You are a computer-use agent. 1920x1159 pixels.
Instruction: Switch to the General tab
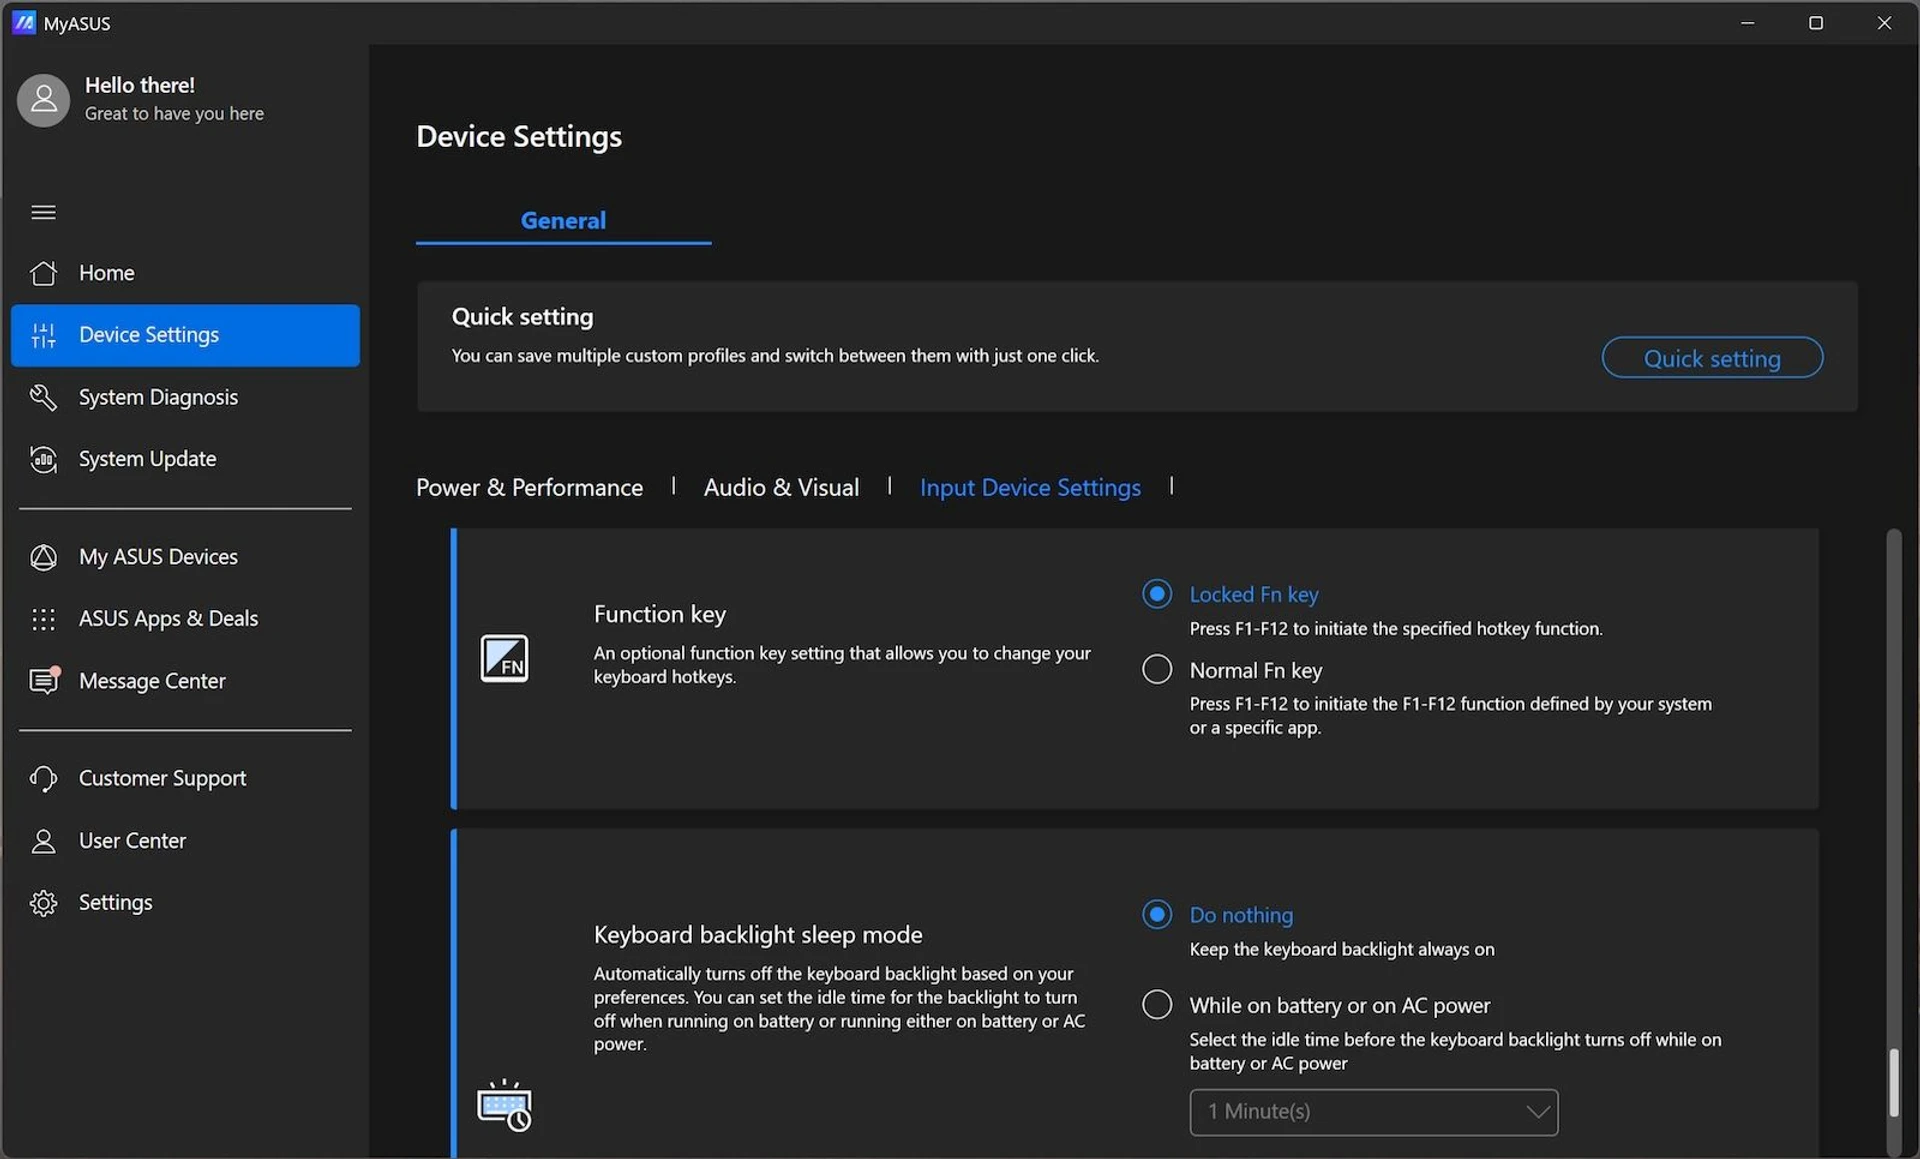pos(563,220)
